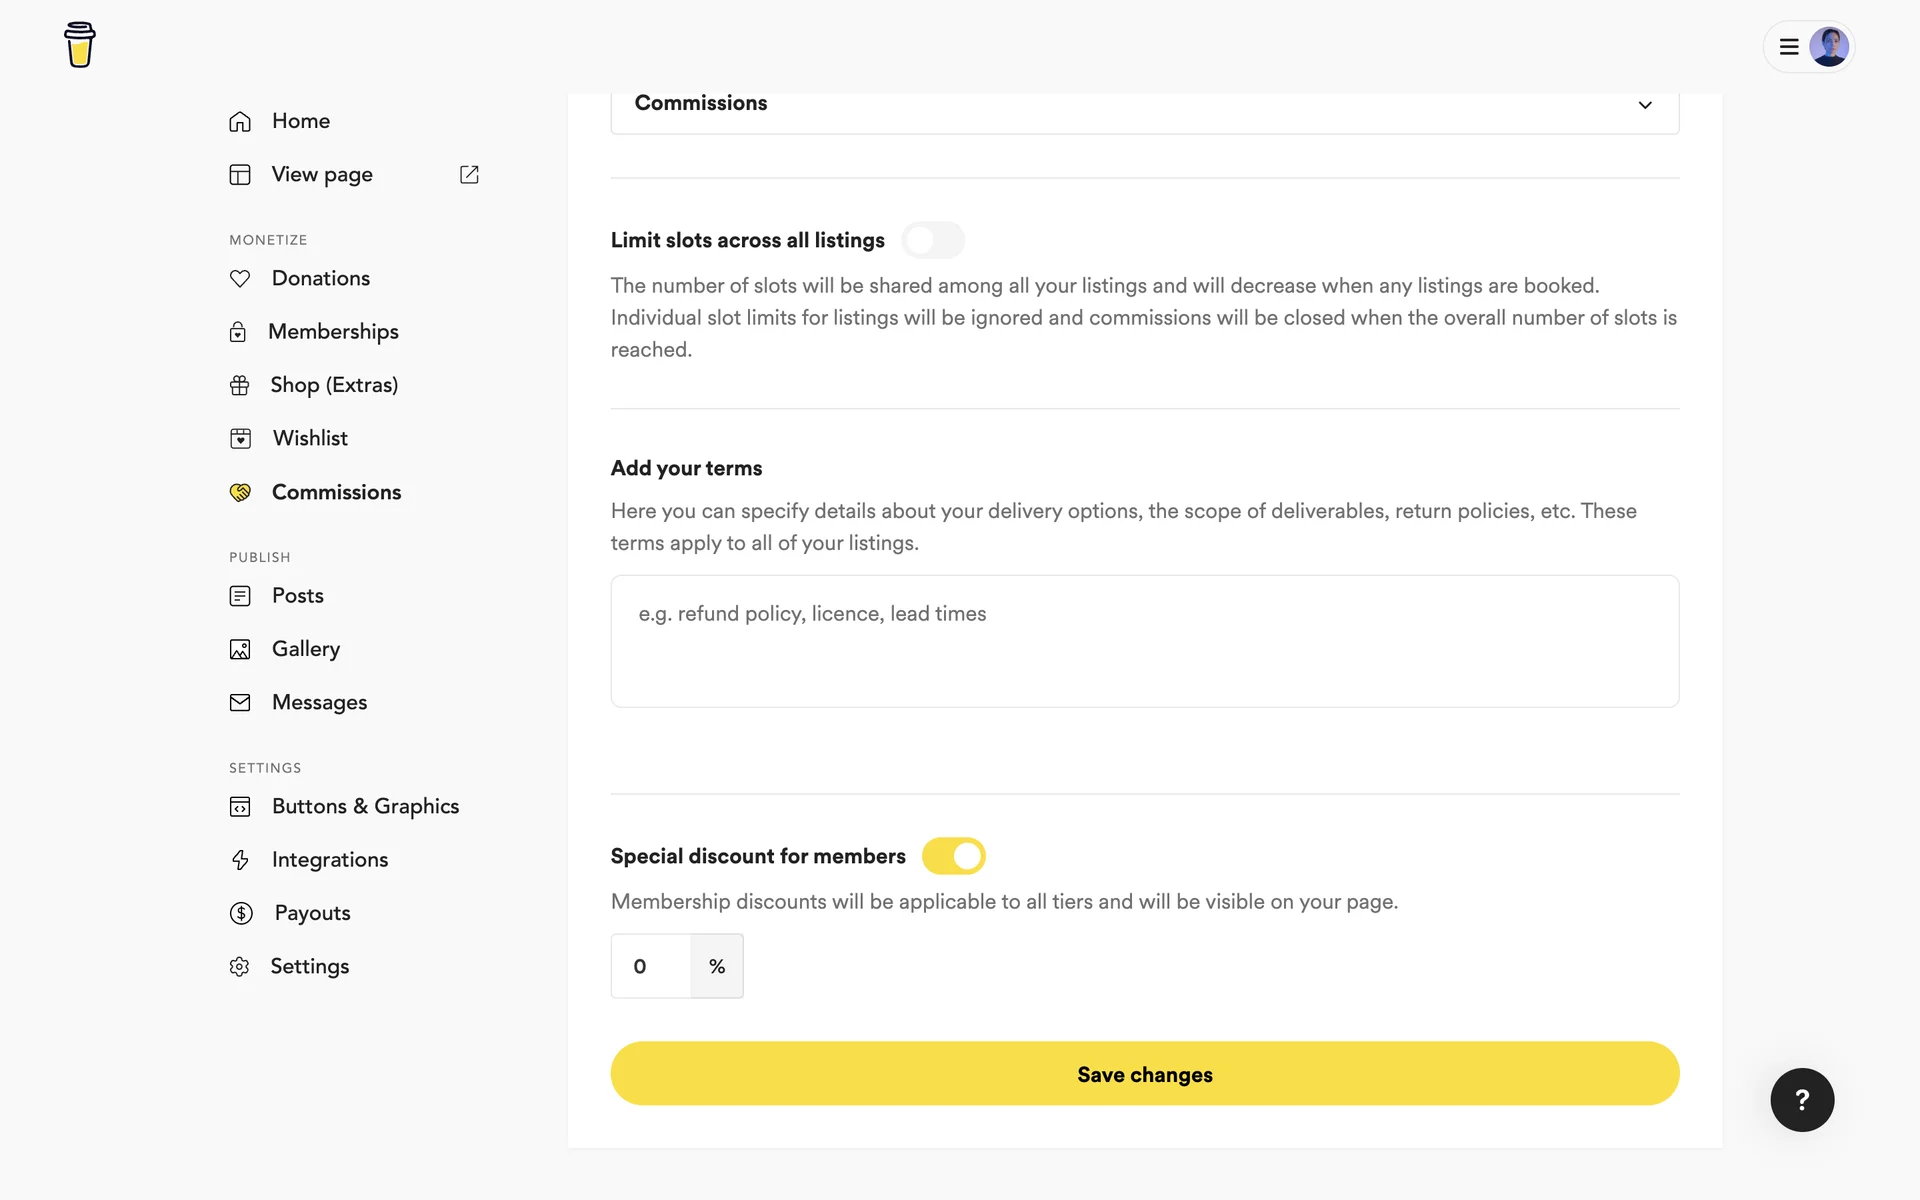The height and width of the screenshot is (1200, 1920).
Task: Click the Shop (Extras) gift icon
Action: coord(240,386)
